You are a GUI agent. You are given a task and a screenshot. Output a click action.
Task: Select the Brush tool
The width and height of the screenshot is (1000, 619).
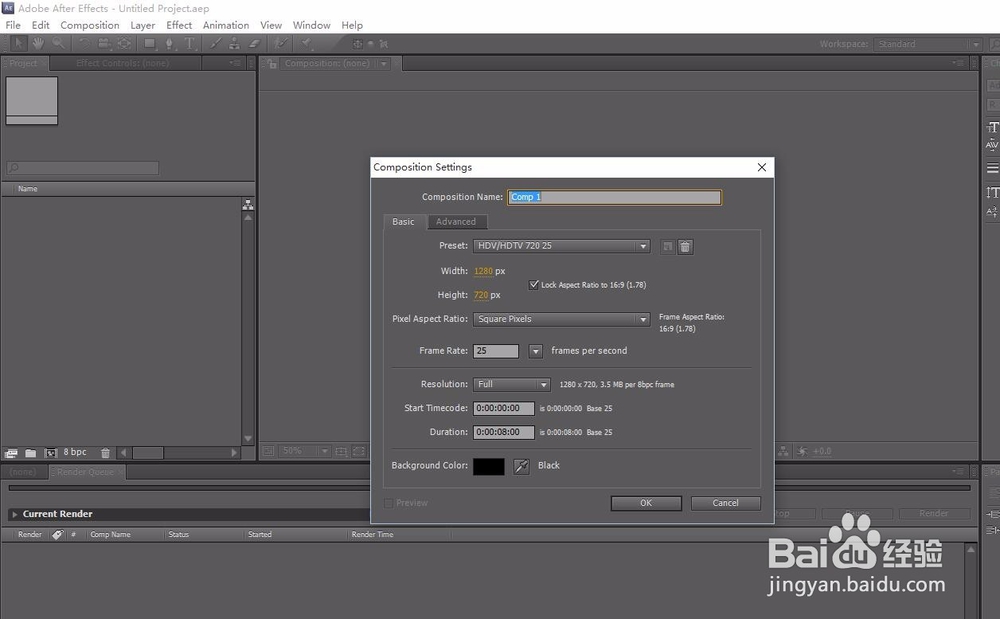click(216, 43)
